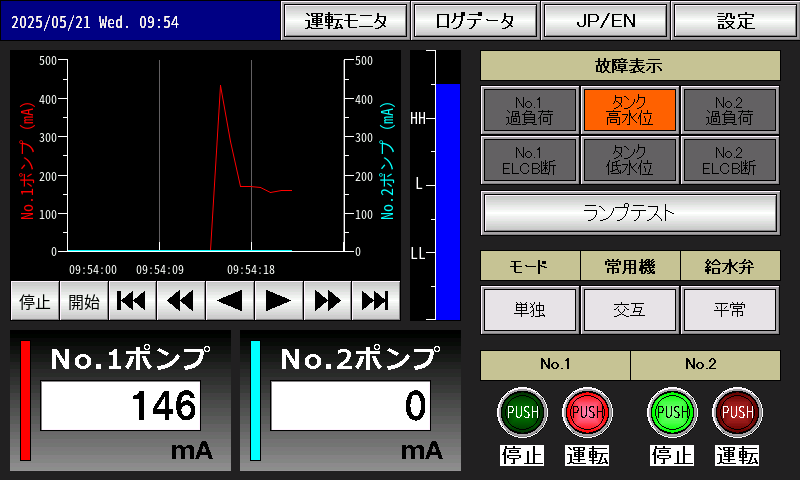Select the No.2 pump current value 0

pyautogui.click(x=351, y=406)
